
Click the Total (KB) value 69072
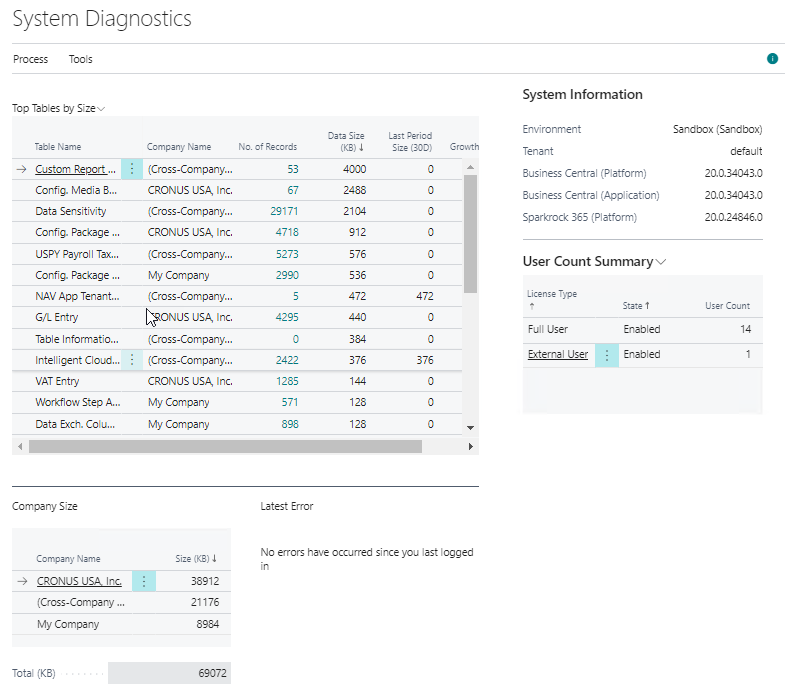coord(169,673)
